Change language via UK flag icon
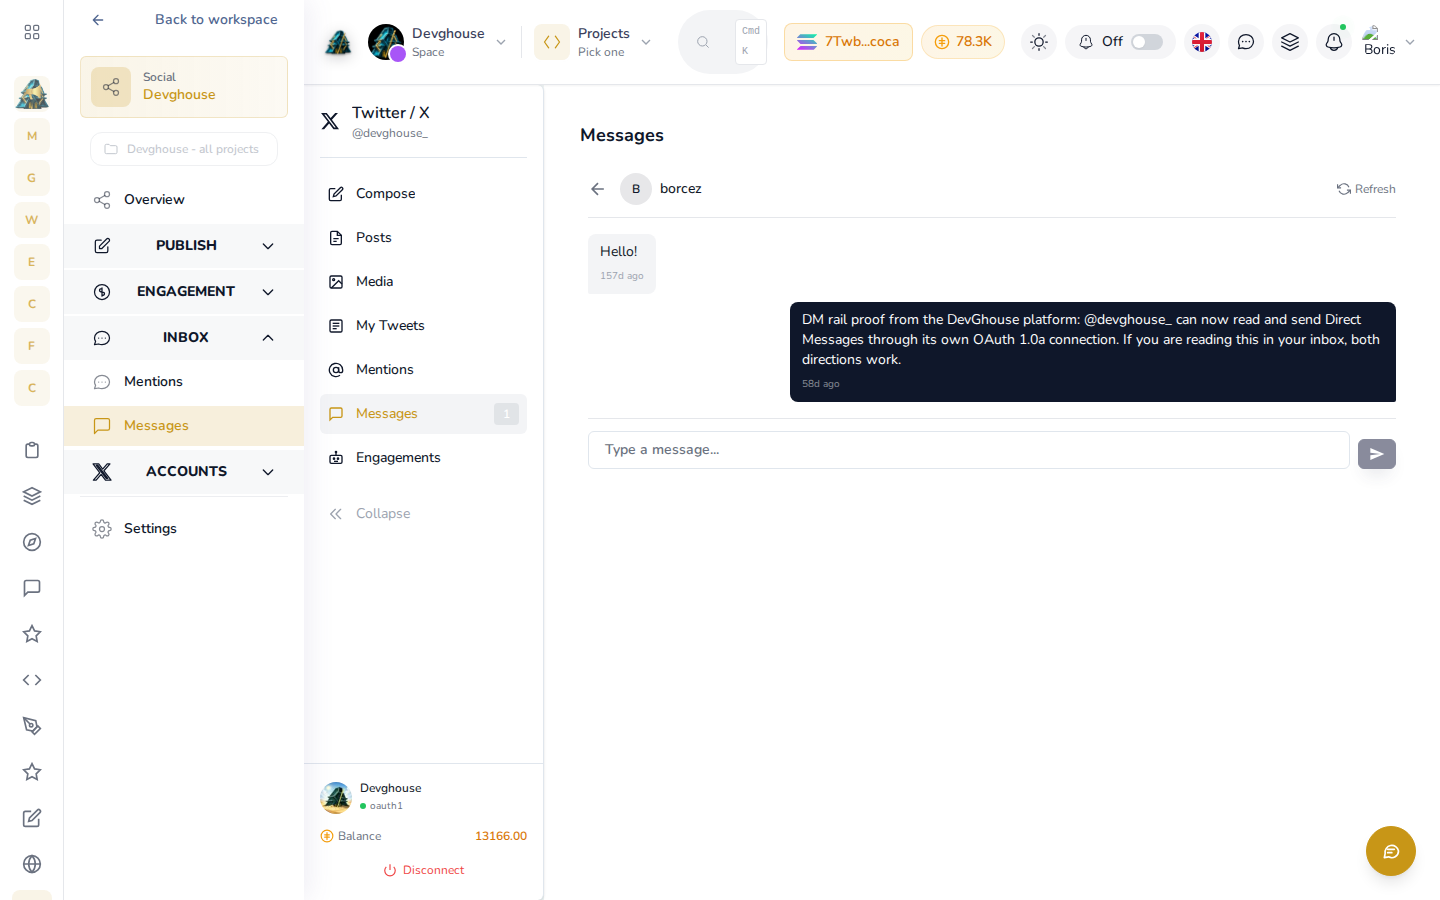The width and height of the screenshot is (1440, 900). (1202, 42)
